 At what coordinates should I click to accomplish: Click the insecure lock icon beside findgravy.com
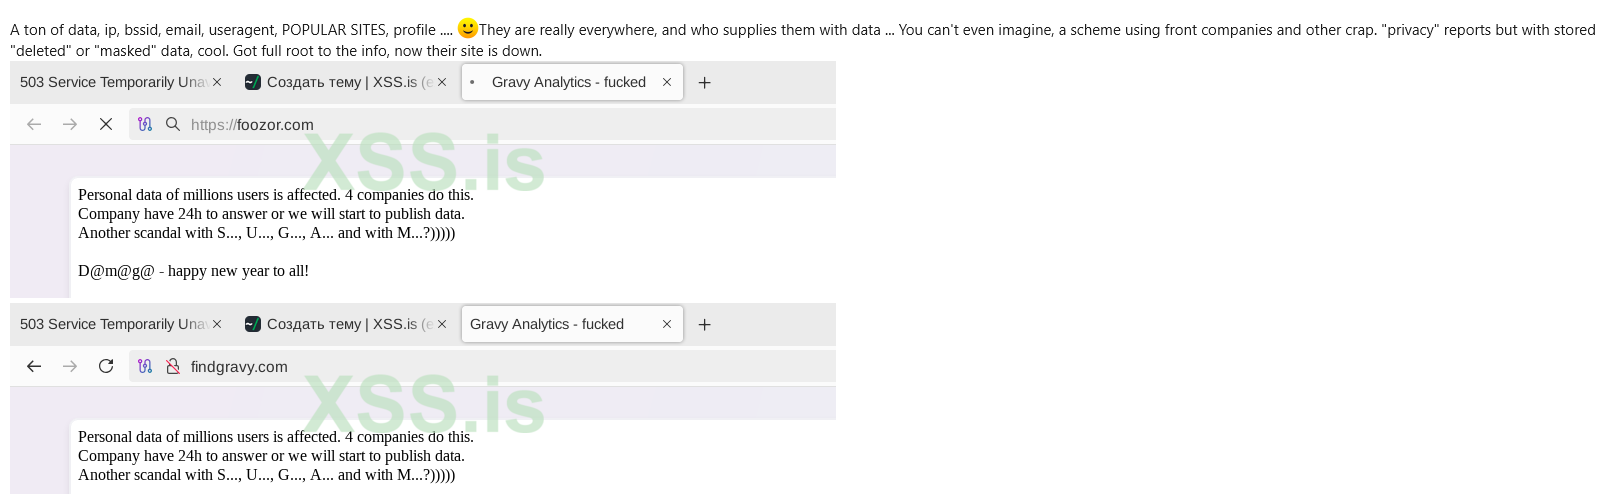click(x=173, y=366)
